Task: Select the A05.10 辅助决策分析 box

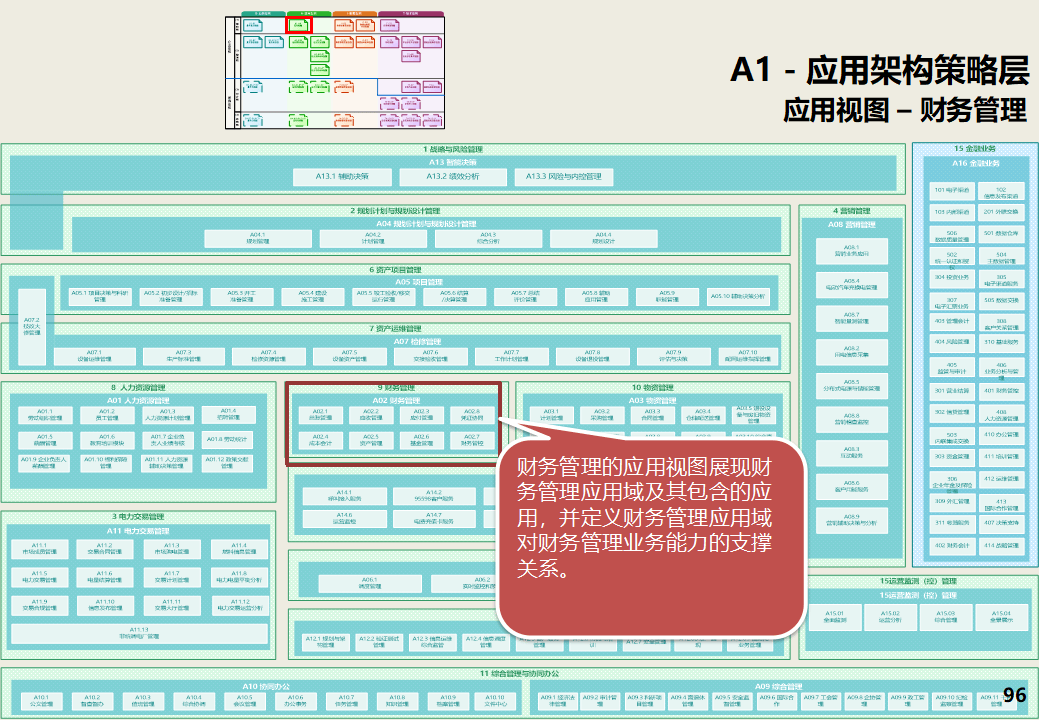Action: point(738,296)
